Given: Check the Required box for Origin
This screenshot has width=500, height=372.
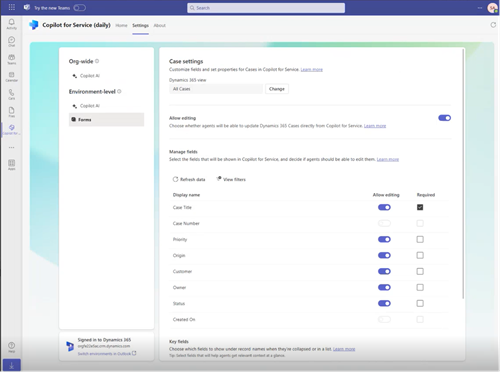Looking at the screenshot, I should pos(420,255).
